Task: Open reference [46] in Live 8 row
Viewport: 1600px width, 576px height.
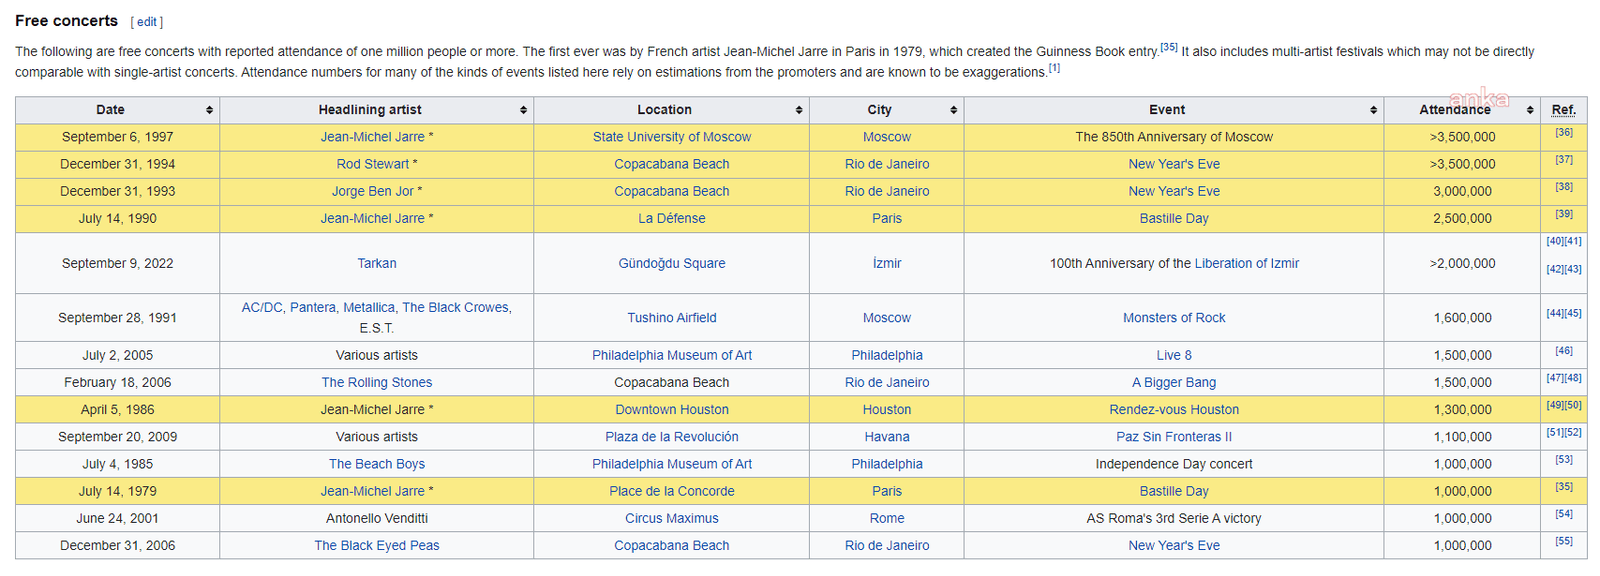Action: pyautogui.click(x=1564, y=350)
